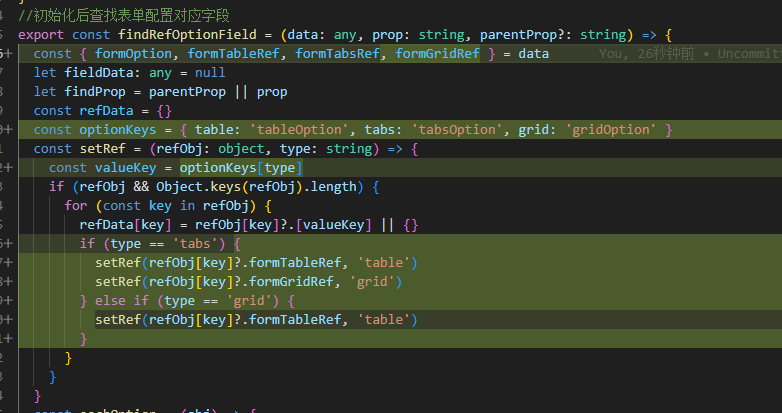Click the refData empty object declaration
This screenshot has width=782, height=413.
119,111
